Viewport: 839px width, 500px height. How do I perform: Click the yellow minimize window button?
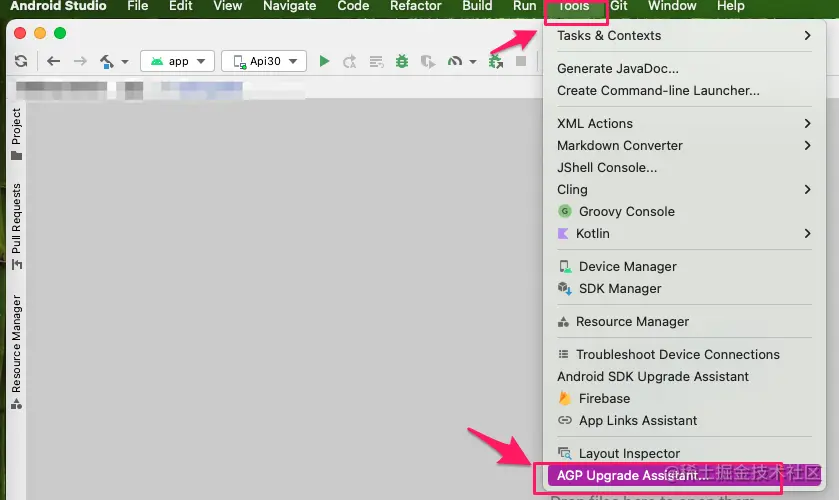click(x=40, y=33)
